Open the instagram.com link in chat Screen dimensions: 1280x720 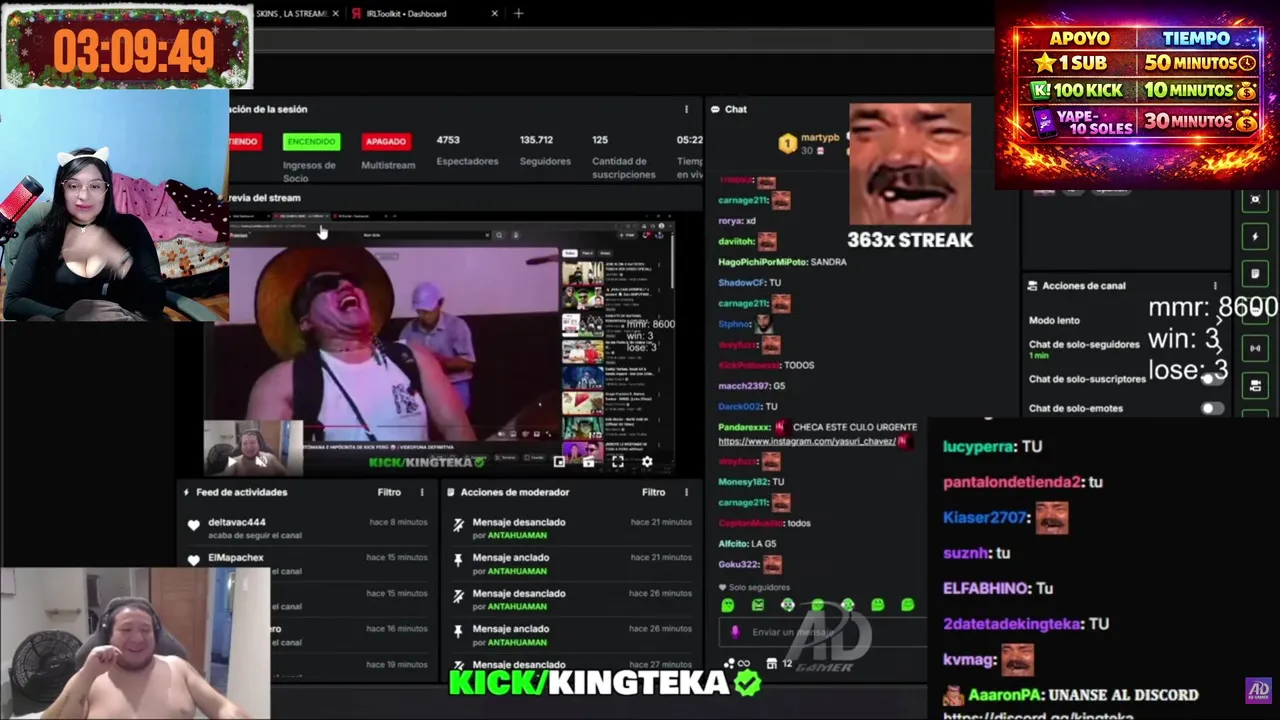pyautogui.click(x=805, y=441)
